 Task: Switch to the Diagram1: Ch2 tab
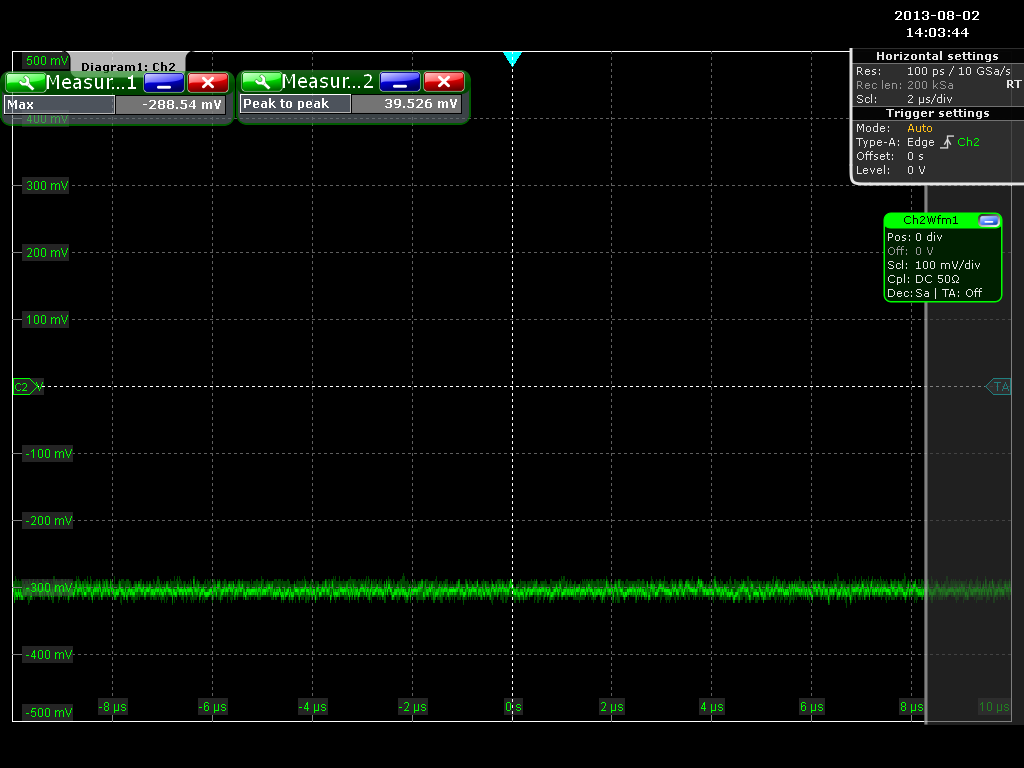point(128,66)
